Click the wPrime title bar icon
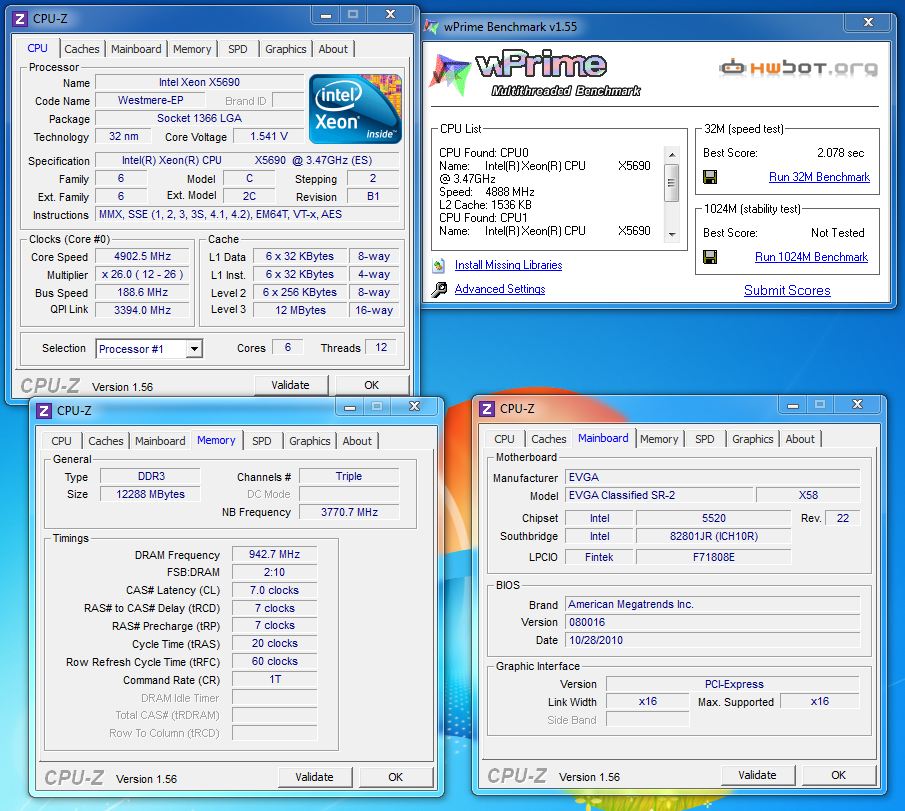Viewport: 905px width, 811px height. coord(431,27)
